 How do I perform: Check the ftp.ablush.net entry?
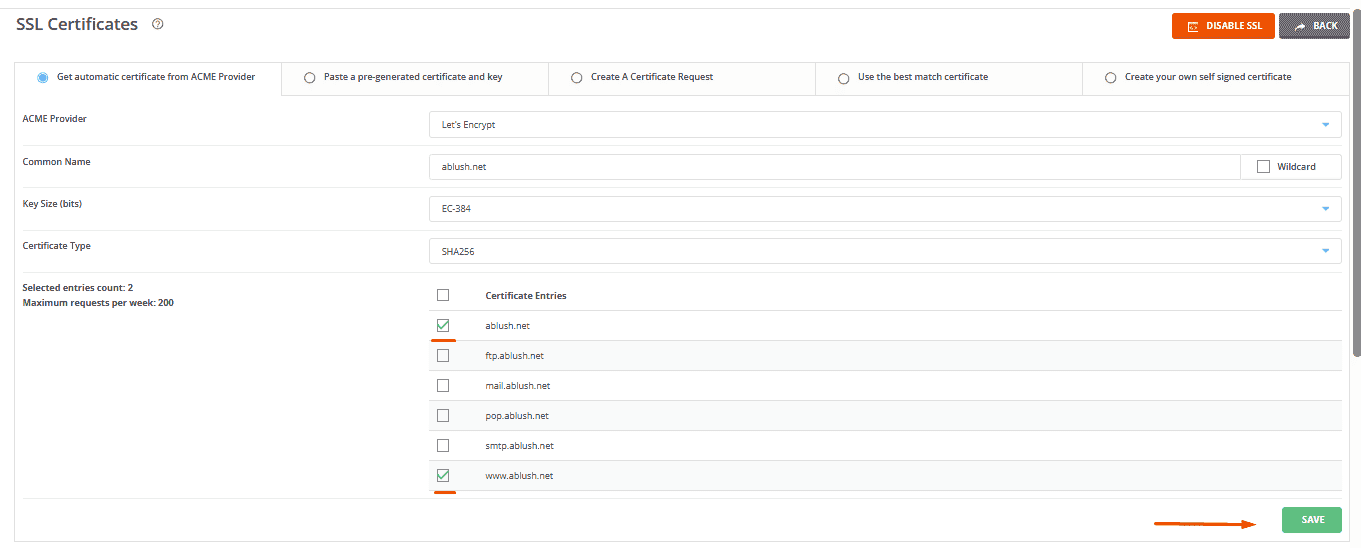coord(443,355)
